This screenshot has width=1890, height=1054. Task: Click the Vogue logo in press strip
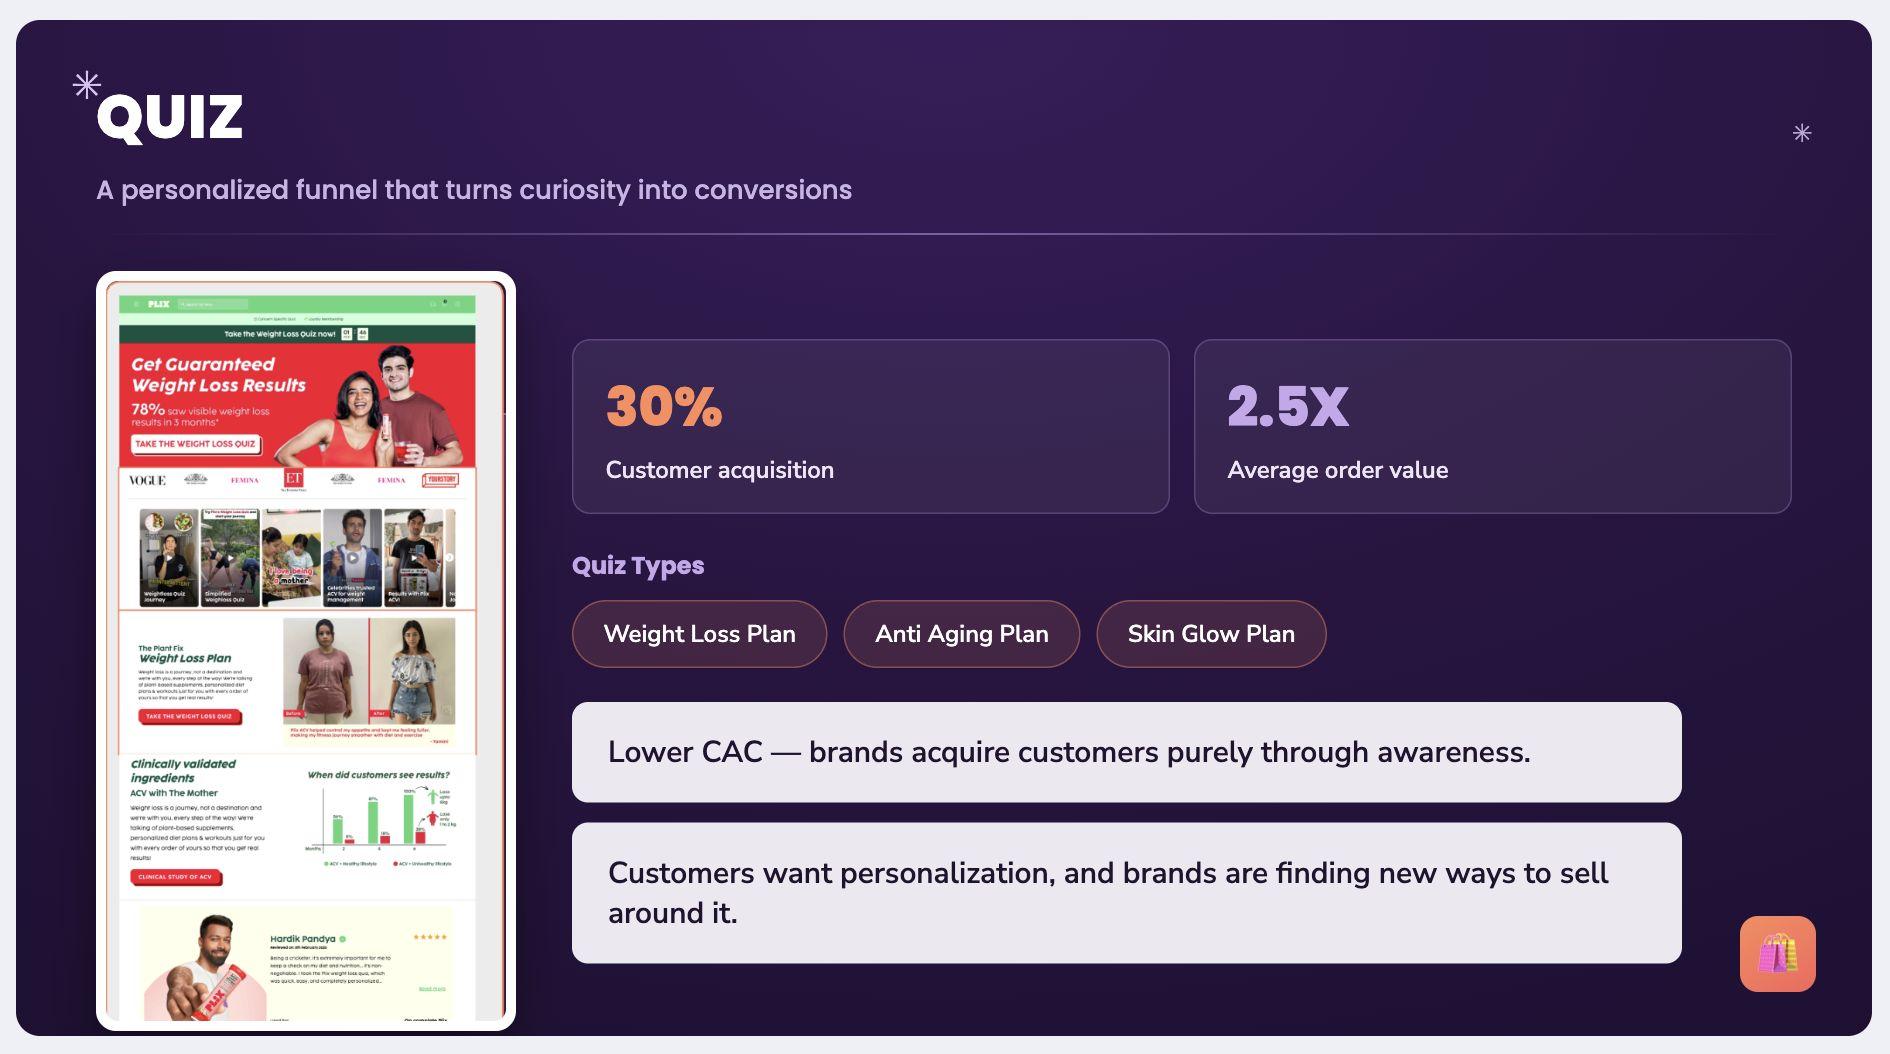pyautogui.click(x=147, y=480)
